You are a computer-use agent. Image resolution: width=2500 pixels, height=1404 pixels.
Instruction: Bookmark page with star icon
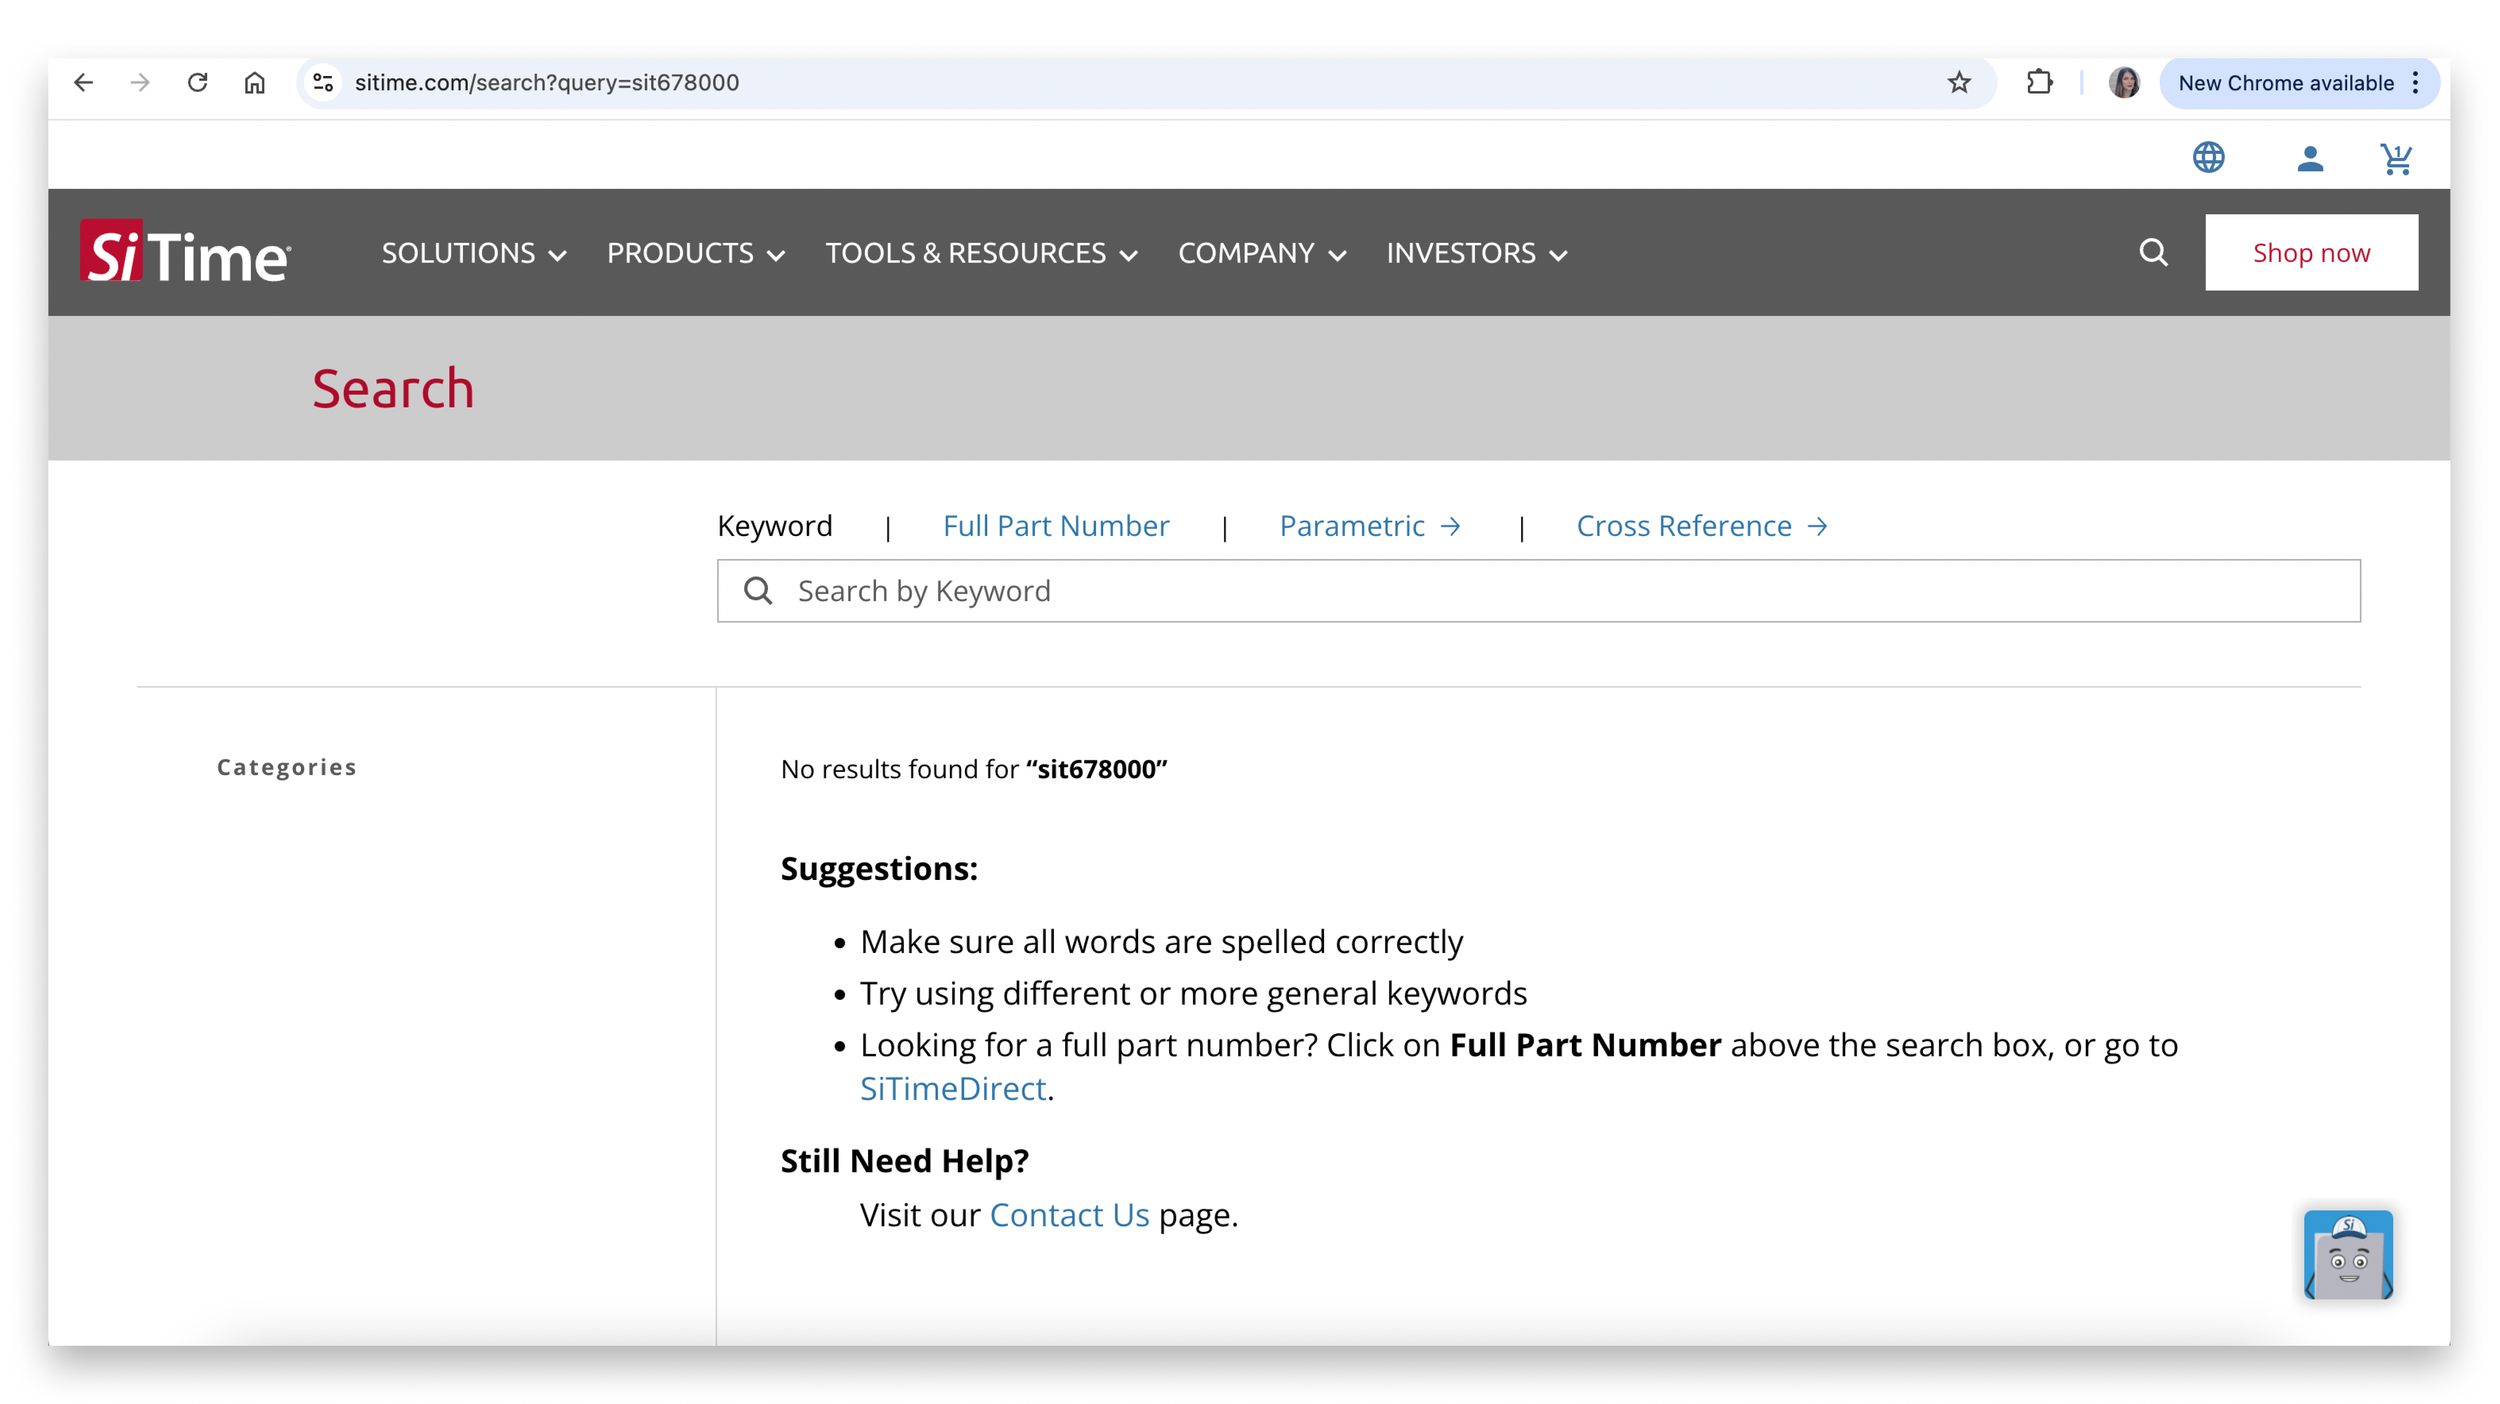click(1958, 83)
